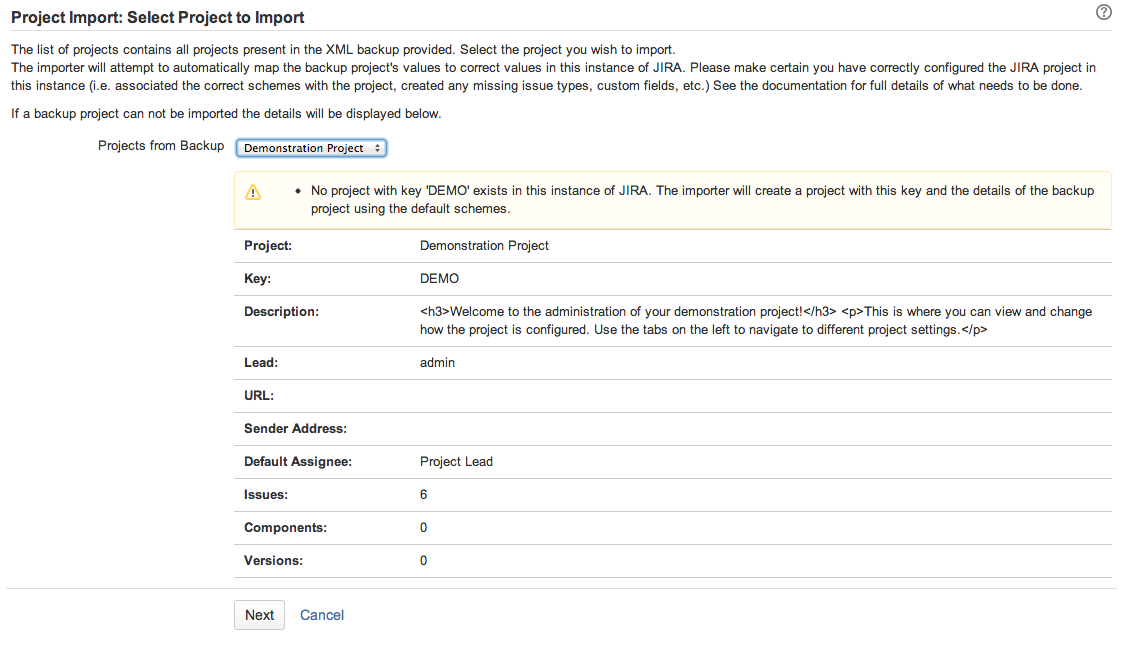
Task: Click the 'URL:' row label
Action: tap(259, 396)
